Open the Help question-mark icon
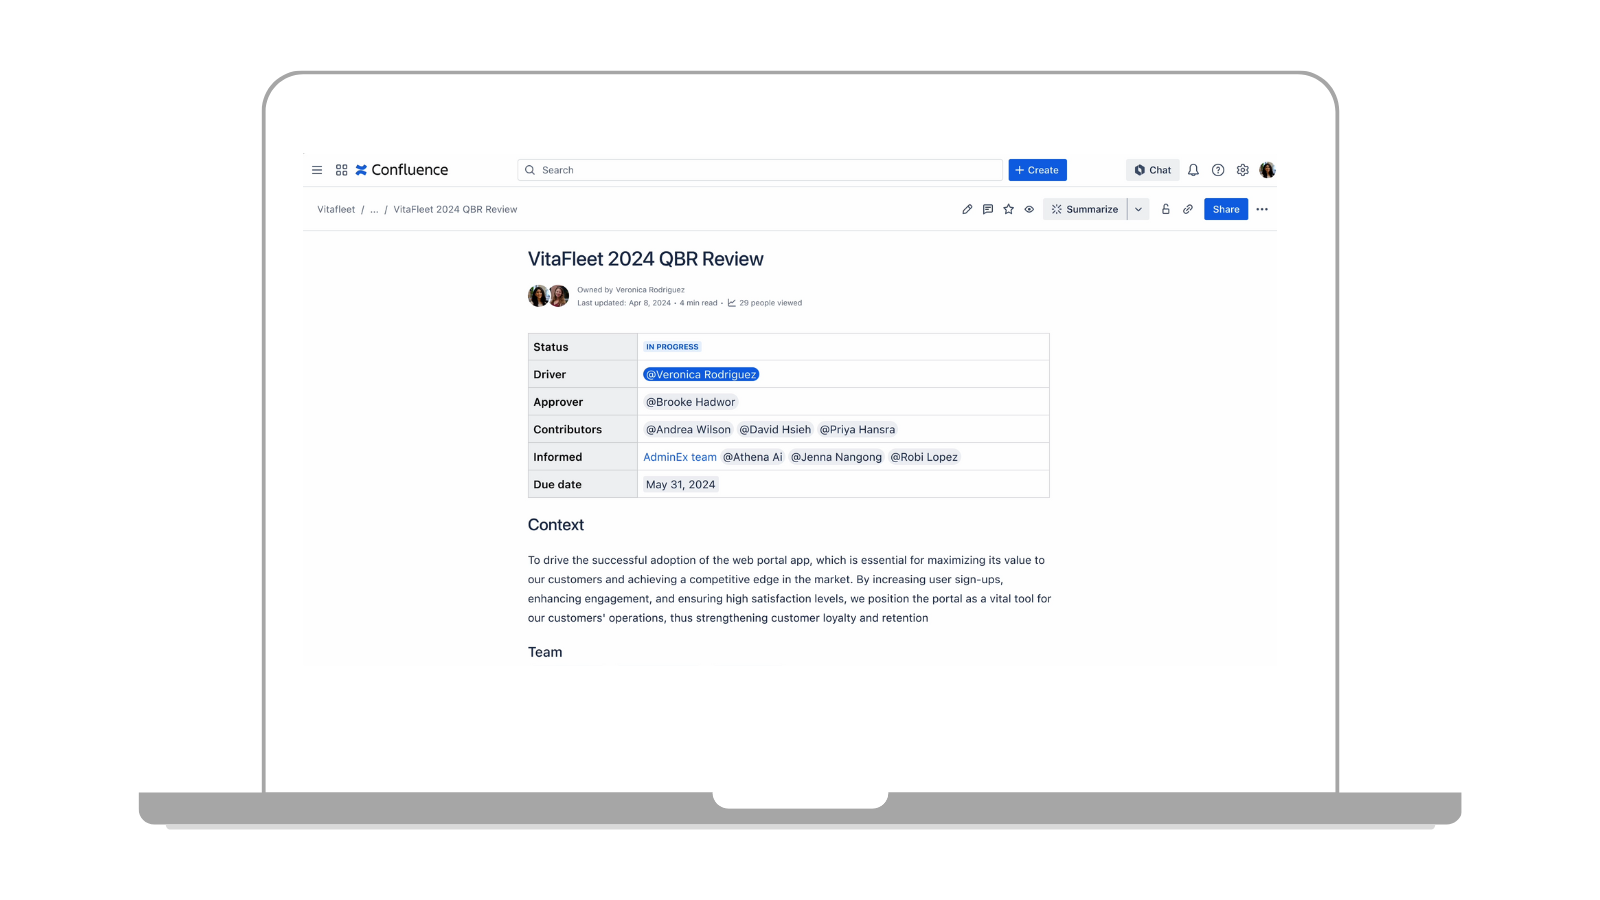Screen dimensions: 1600x900 click(x=1218, y=170)
